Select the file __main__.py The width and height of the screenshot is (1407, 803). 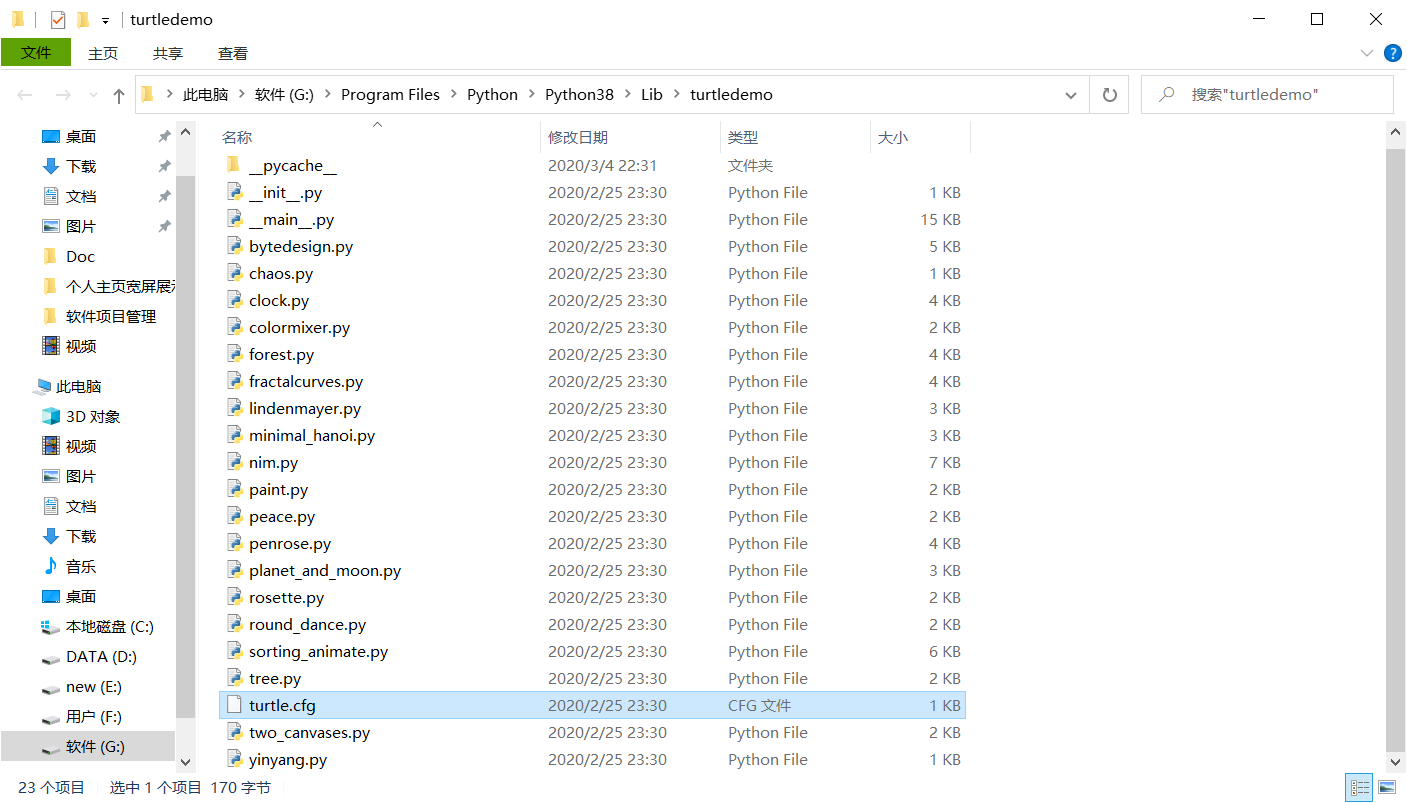click(x=291, y=219)
